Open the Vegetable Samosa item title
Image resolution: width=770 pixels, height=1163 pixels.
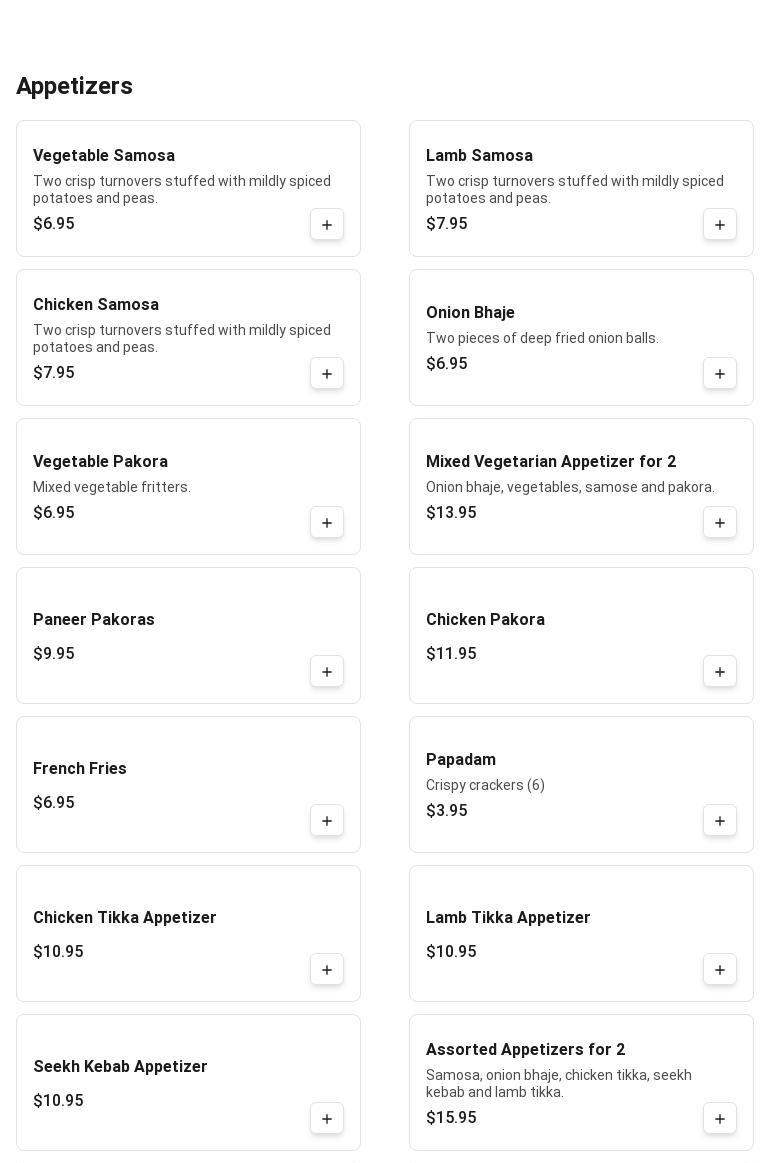(x=104, y=156)
